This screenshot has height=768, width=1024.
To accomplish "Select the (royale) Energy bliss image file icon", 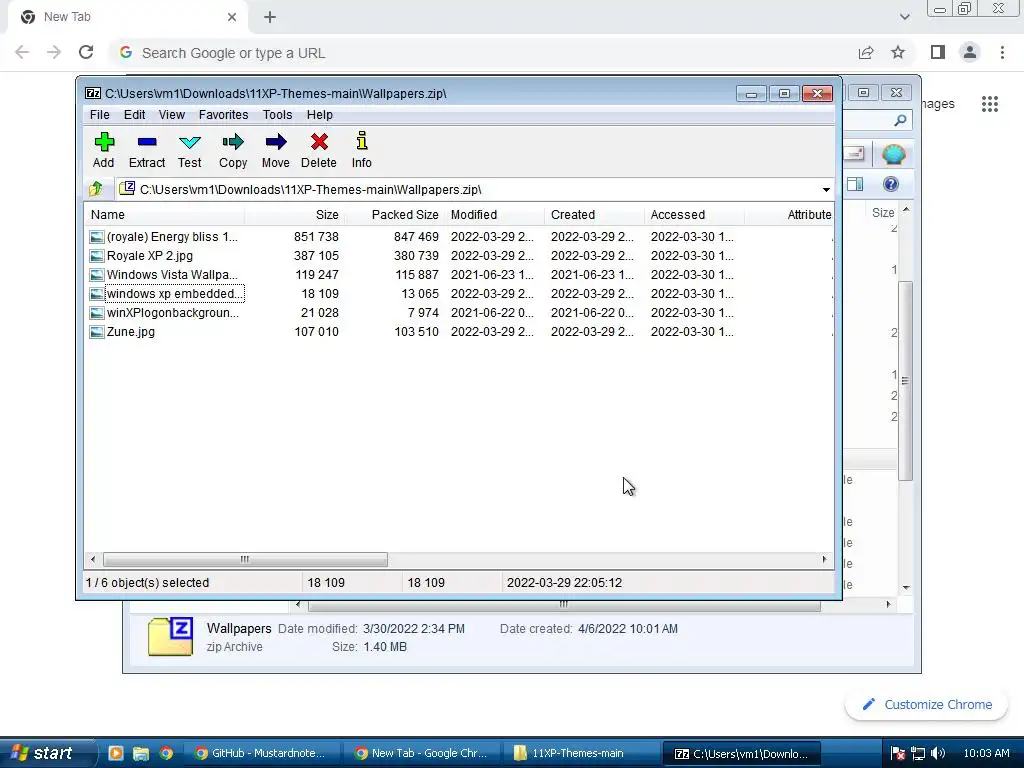I will pyautogui.click(x=97, y=237).
